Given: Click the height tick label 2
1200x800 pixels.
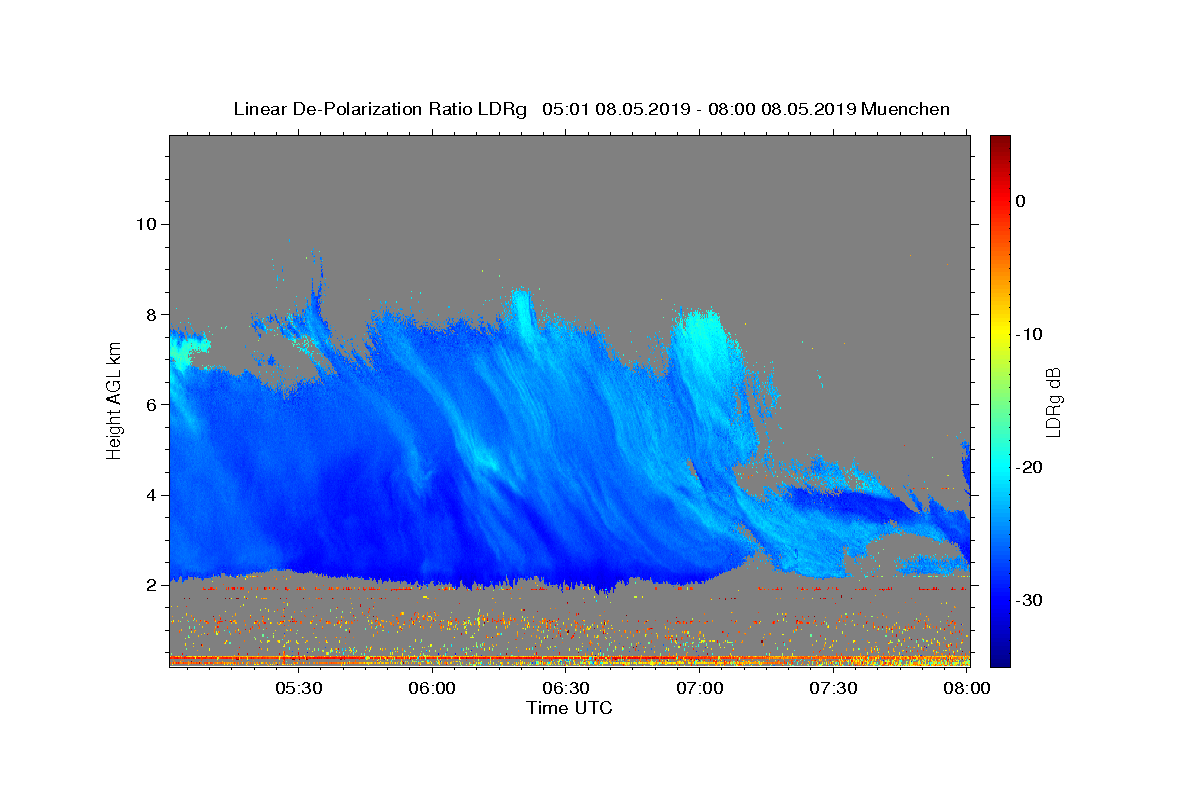Looking at the screenshot, I should 150,585.
